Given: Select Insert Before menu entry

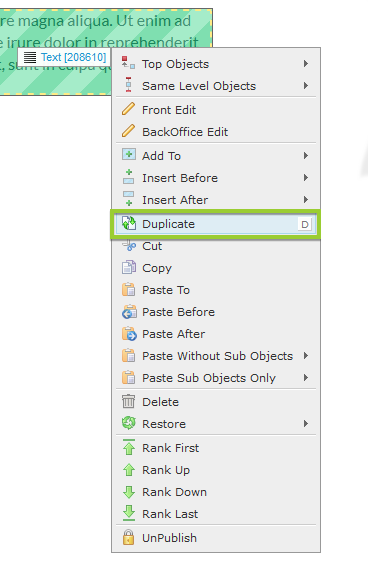Looking at the screenshot, I should (216, 178).
